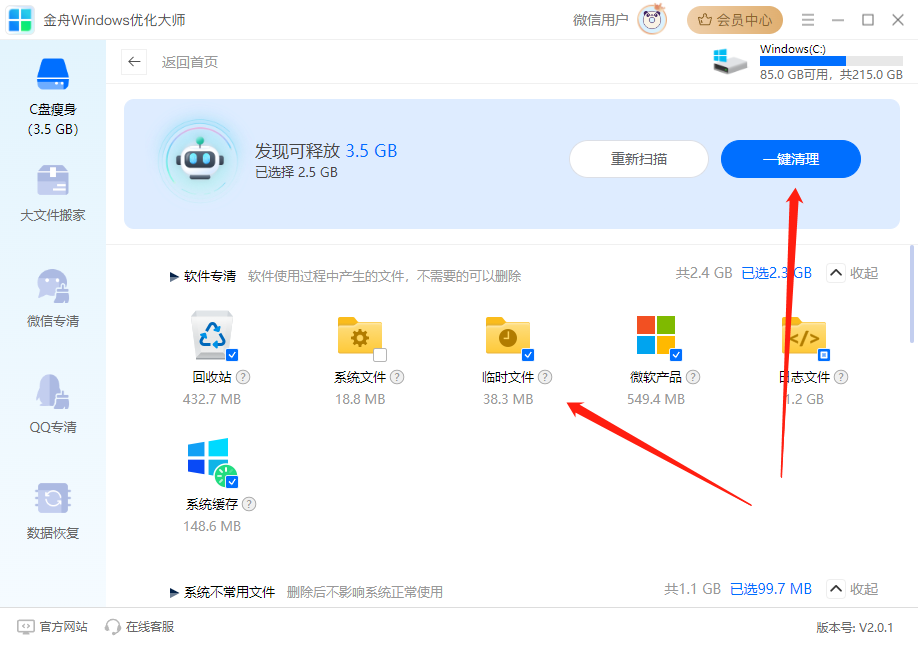Select the 临时文件 temporary files icon
The height and width of the screenshot is (647, 918).
coord(508,336)
